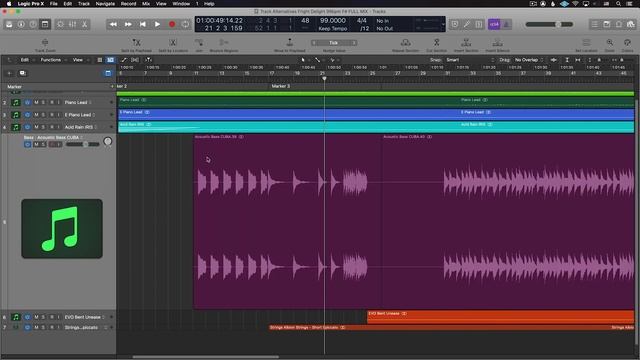Open the Window menu
640x360 pixels.
(x=181, y=4)
